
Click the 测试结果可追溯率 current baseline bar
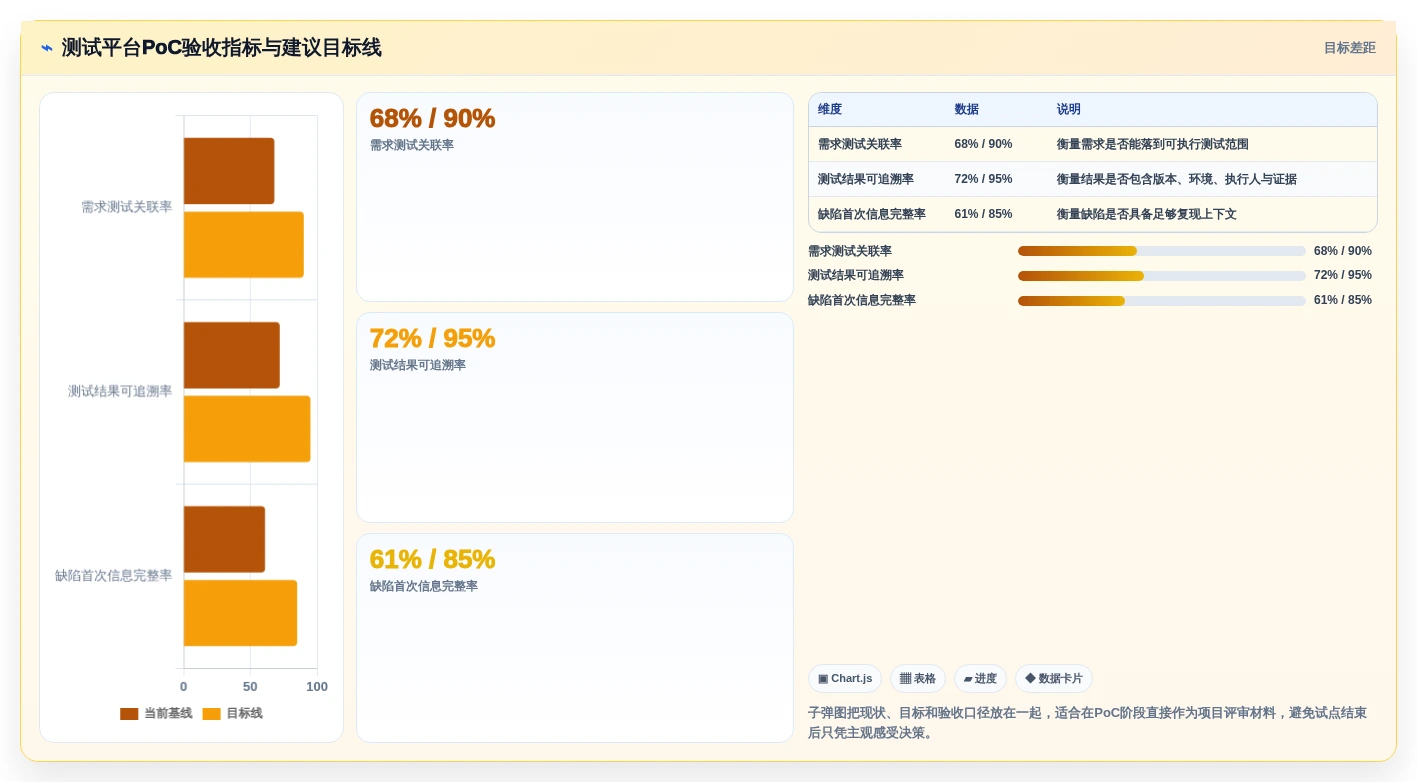tap(232, 355)
